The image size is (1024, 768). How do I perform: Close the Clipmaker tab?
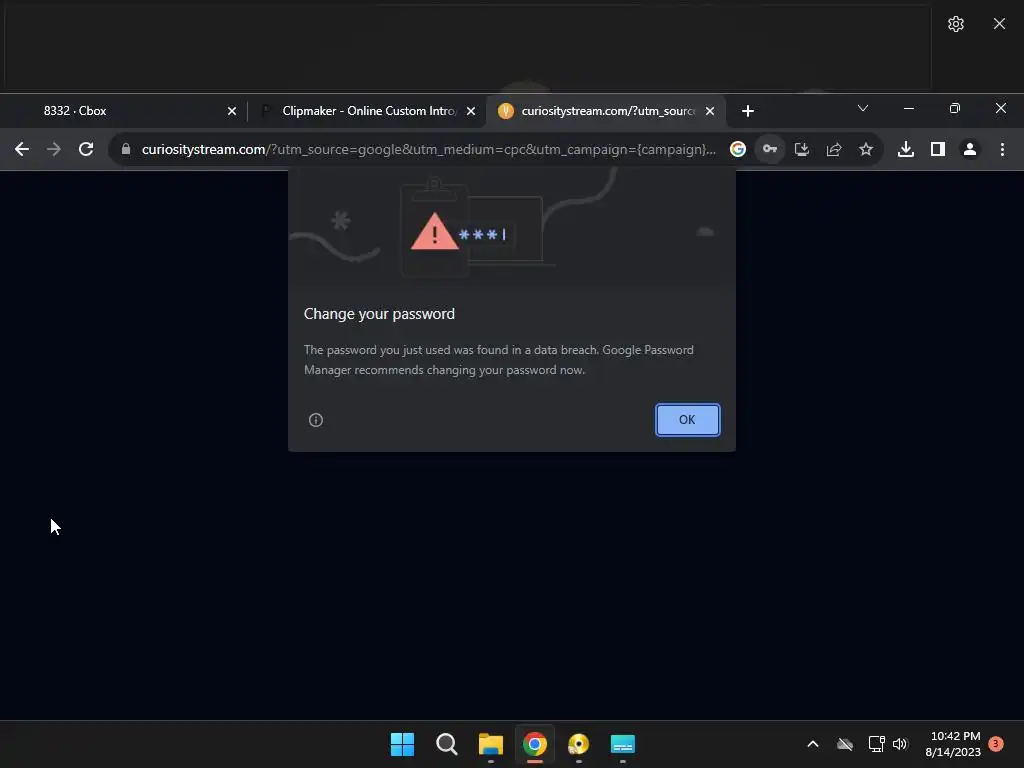471,111
